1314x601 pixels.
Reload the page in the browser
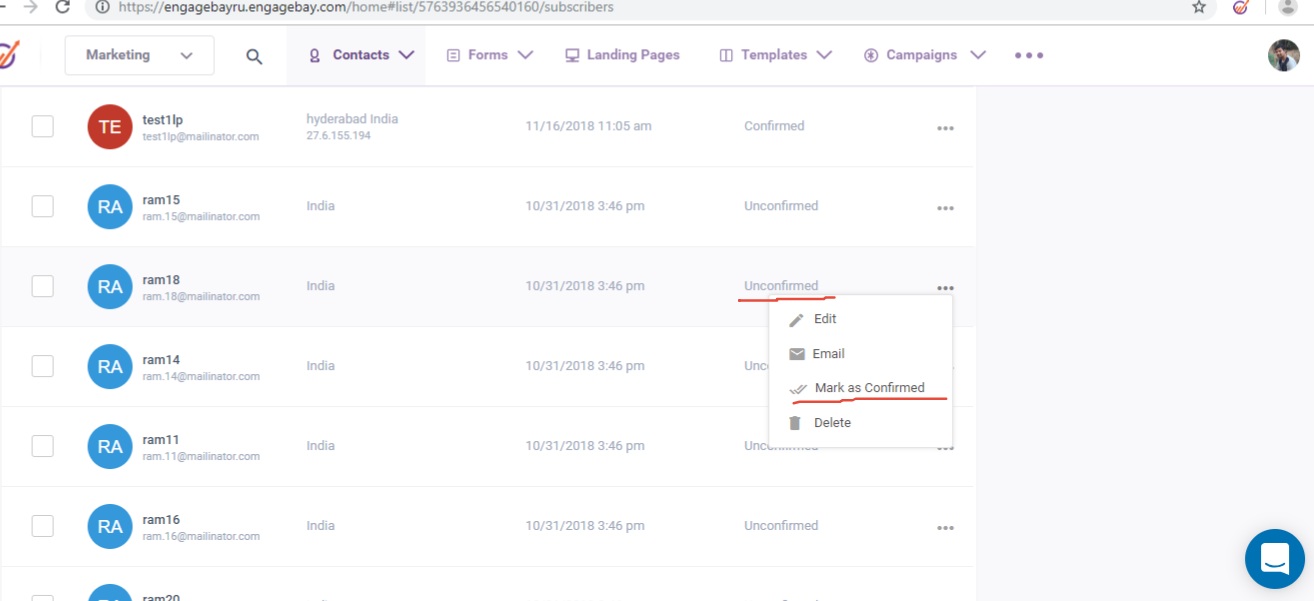63,7
